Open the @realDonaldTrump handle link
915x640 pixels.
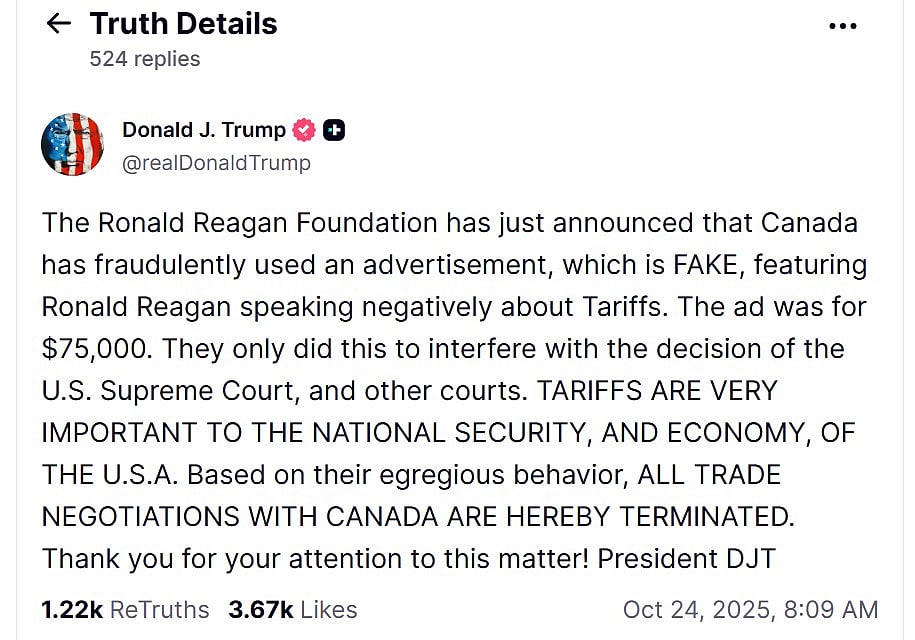tap(216, 162)
